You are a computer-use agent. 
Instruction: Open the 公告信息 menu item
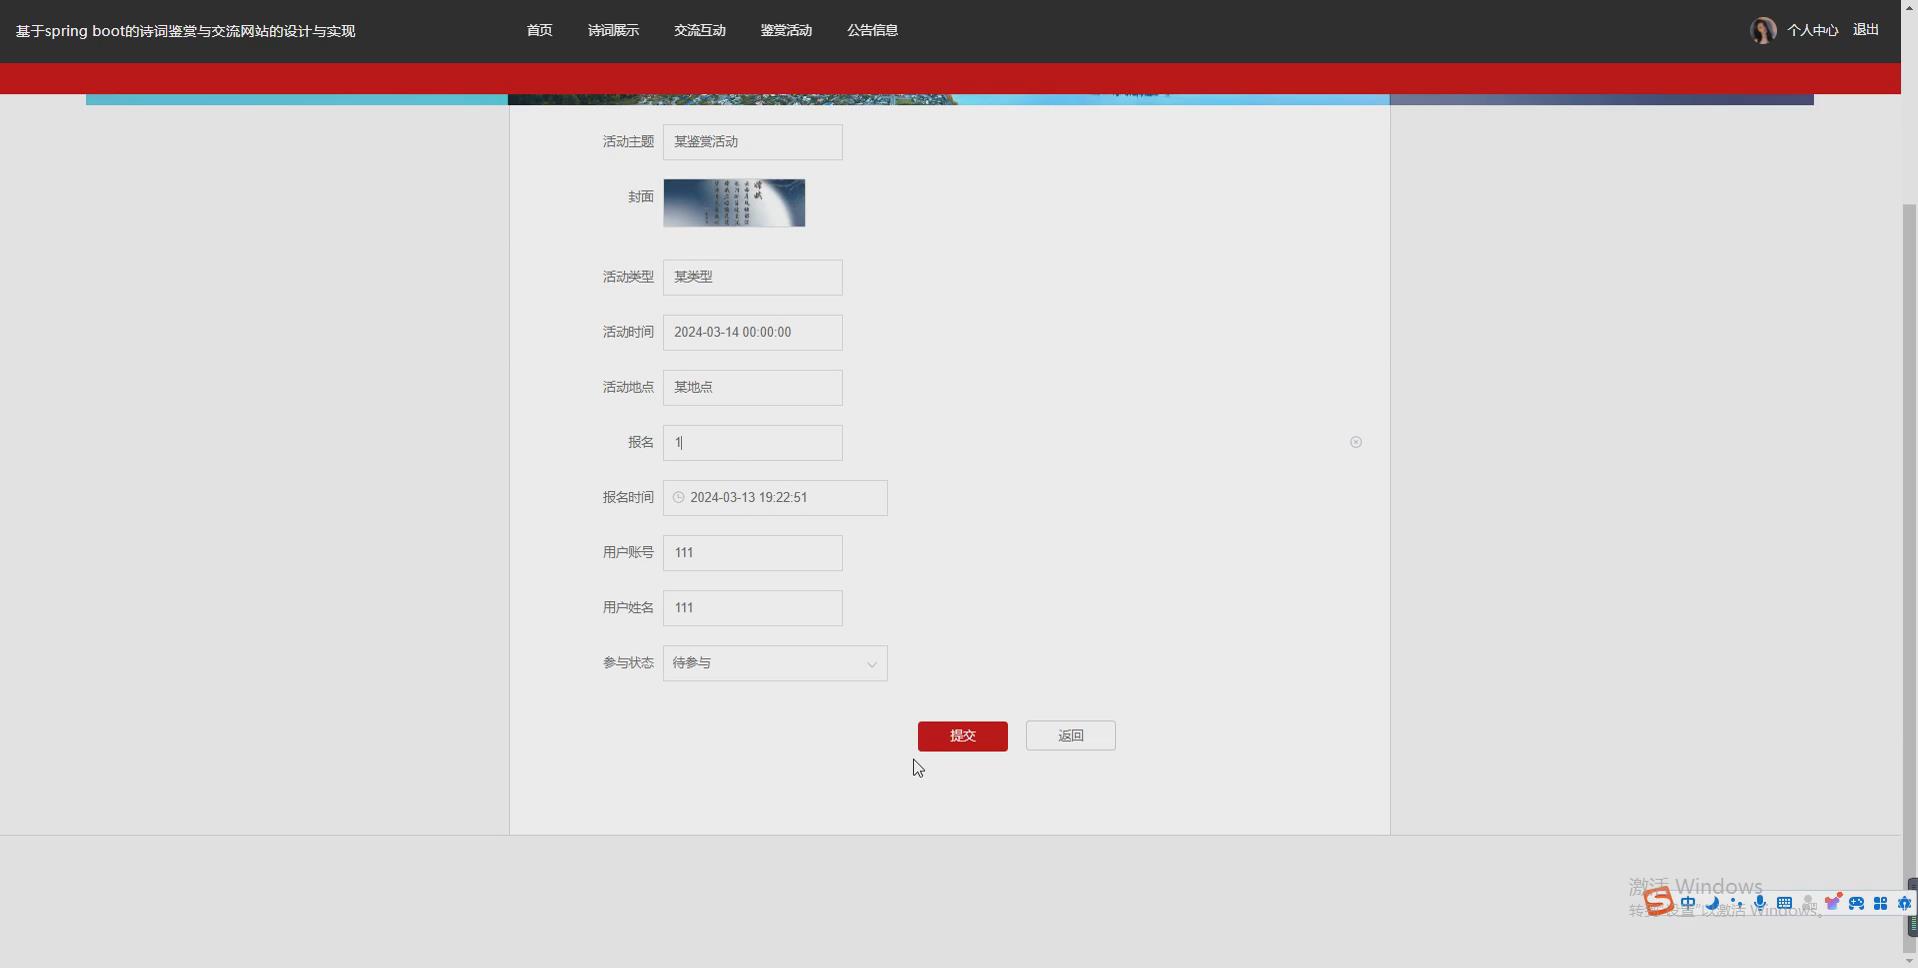(x=873, y=30)
